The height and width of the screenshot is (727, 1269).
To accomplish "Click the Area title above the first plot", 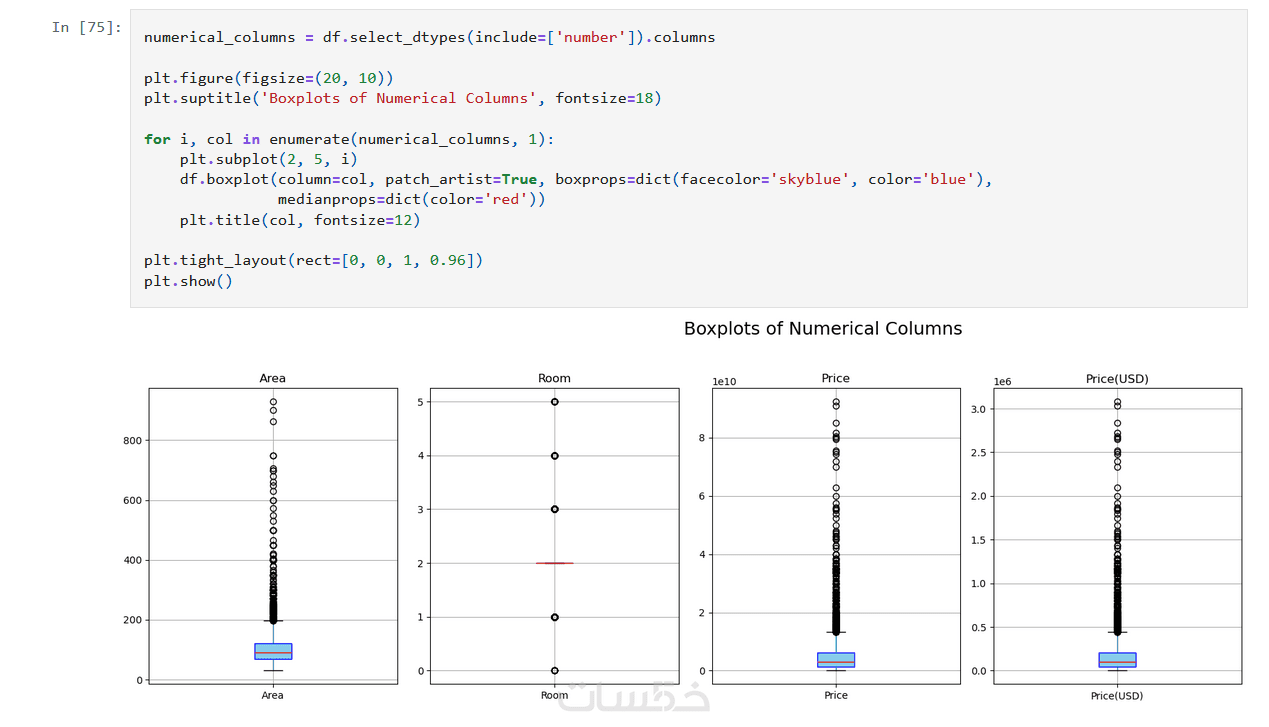I will [x=272, y=378].
